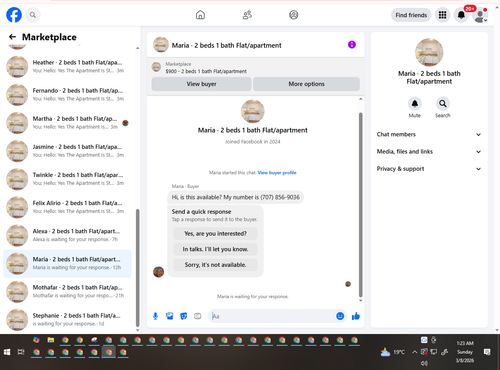Open Stephanie's apartment conversation
This screenshot has height=370, width=500.
tap(68, 320)
